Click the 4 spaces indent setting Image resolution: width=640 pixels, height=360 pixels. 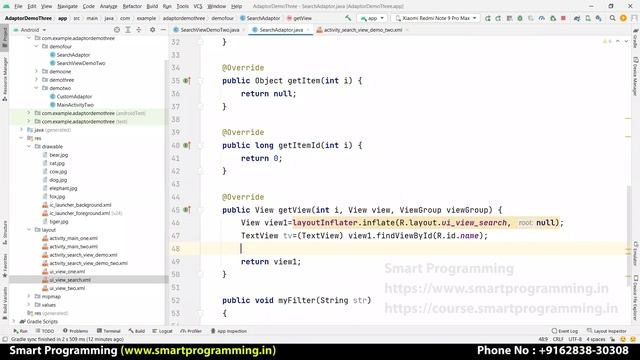tap(596, 339)
